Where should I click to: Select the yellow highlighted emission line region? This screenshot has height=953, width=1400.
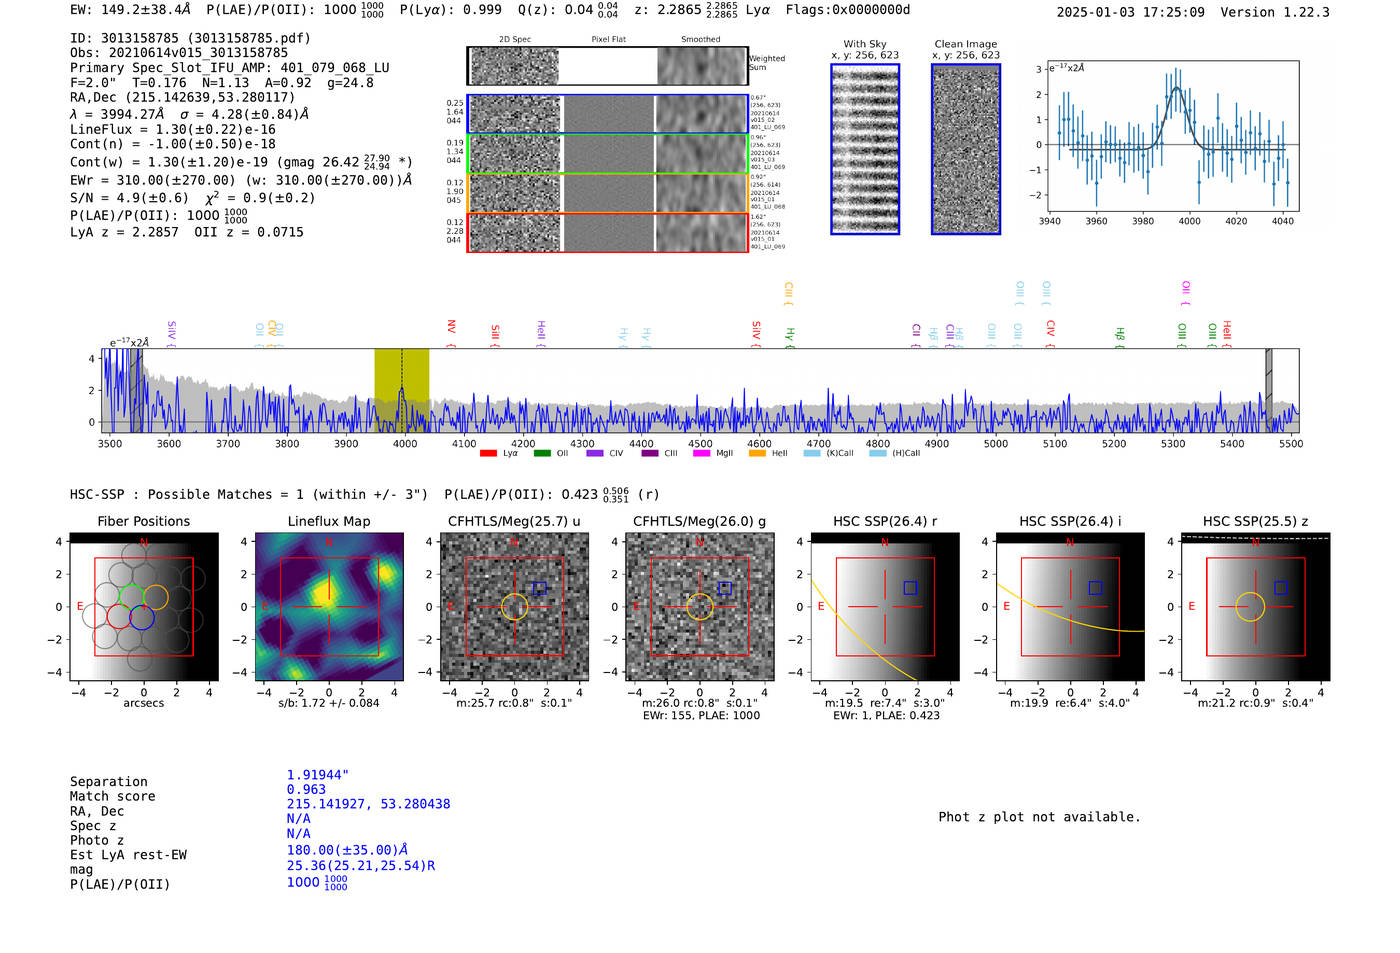pyautogui.click(x=402, y=390)
